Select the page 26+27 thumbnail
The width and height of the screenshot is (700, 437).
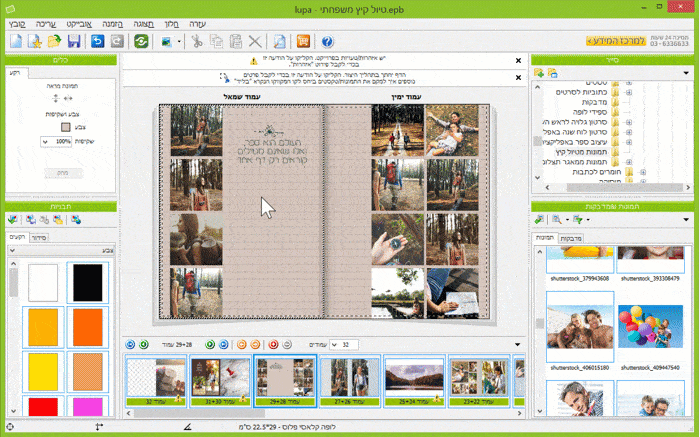click(x=349, y=381)
